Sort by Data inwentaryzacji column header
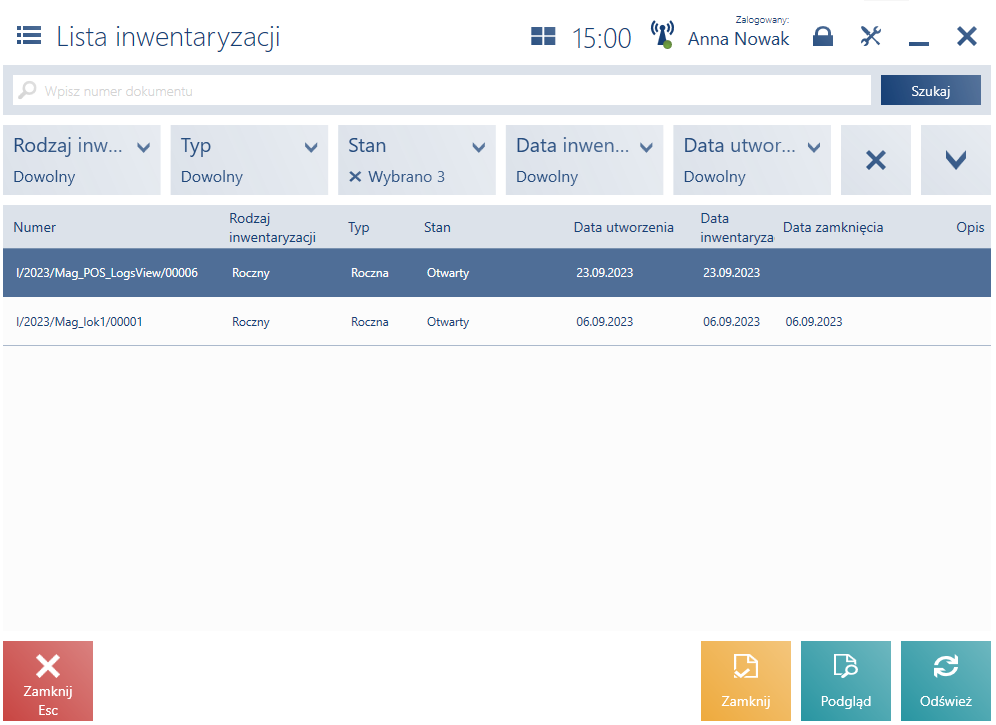This screenshot has height=725, width=996. click(737, 227)
